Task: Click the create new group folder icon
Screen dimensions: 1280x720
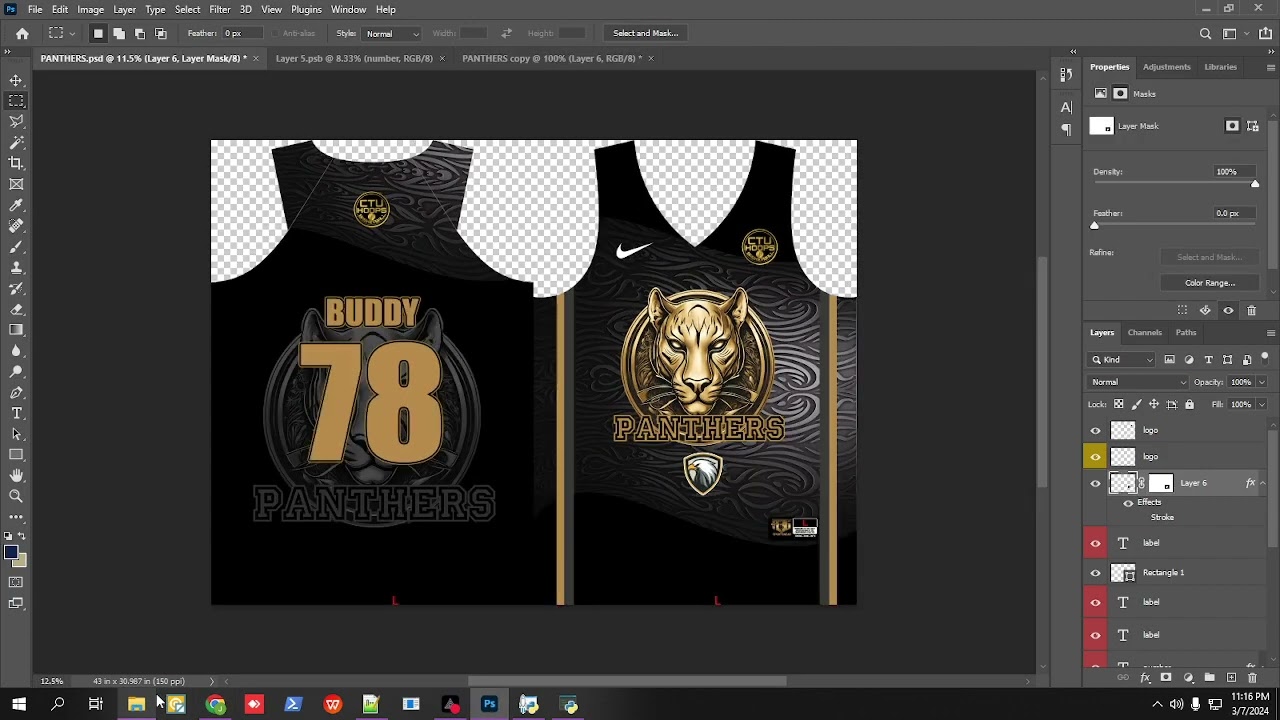Action: tap(1209, 678)
